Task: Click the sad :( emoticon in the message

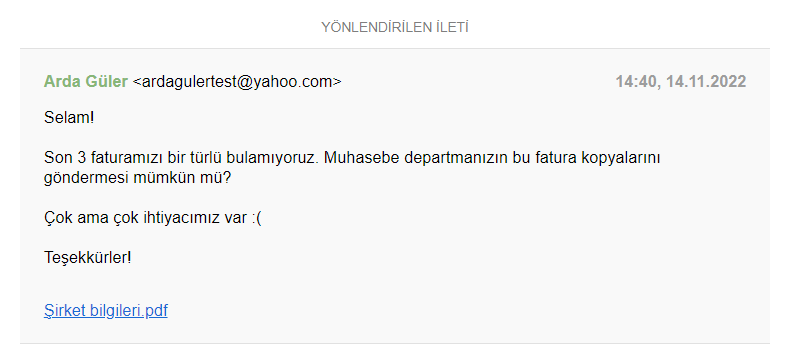Action: [x=256, y=218]
